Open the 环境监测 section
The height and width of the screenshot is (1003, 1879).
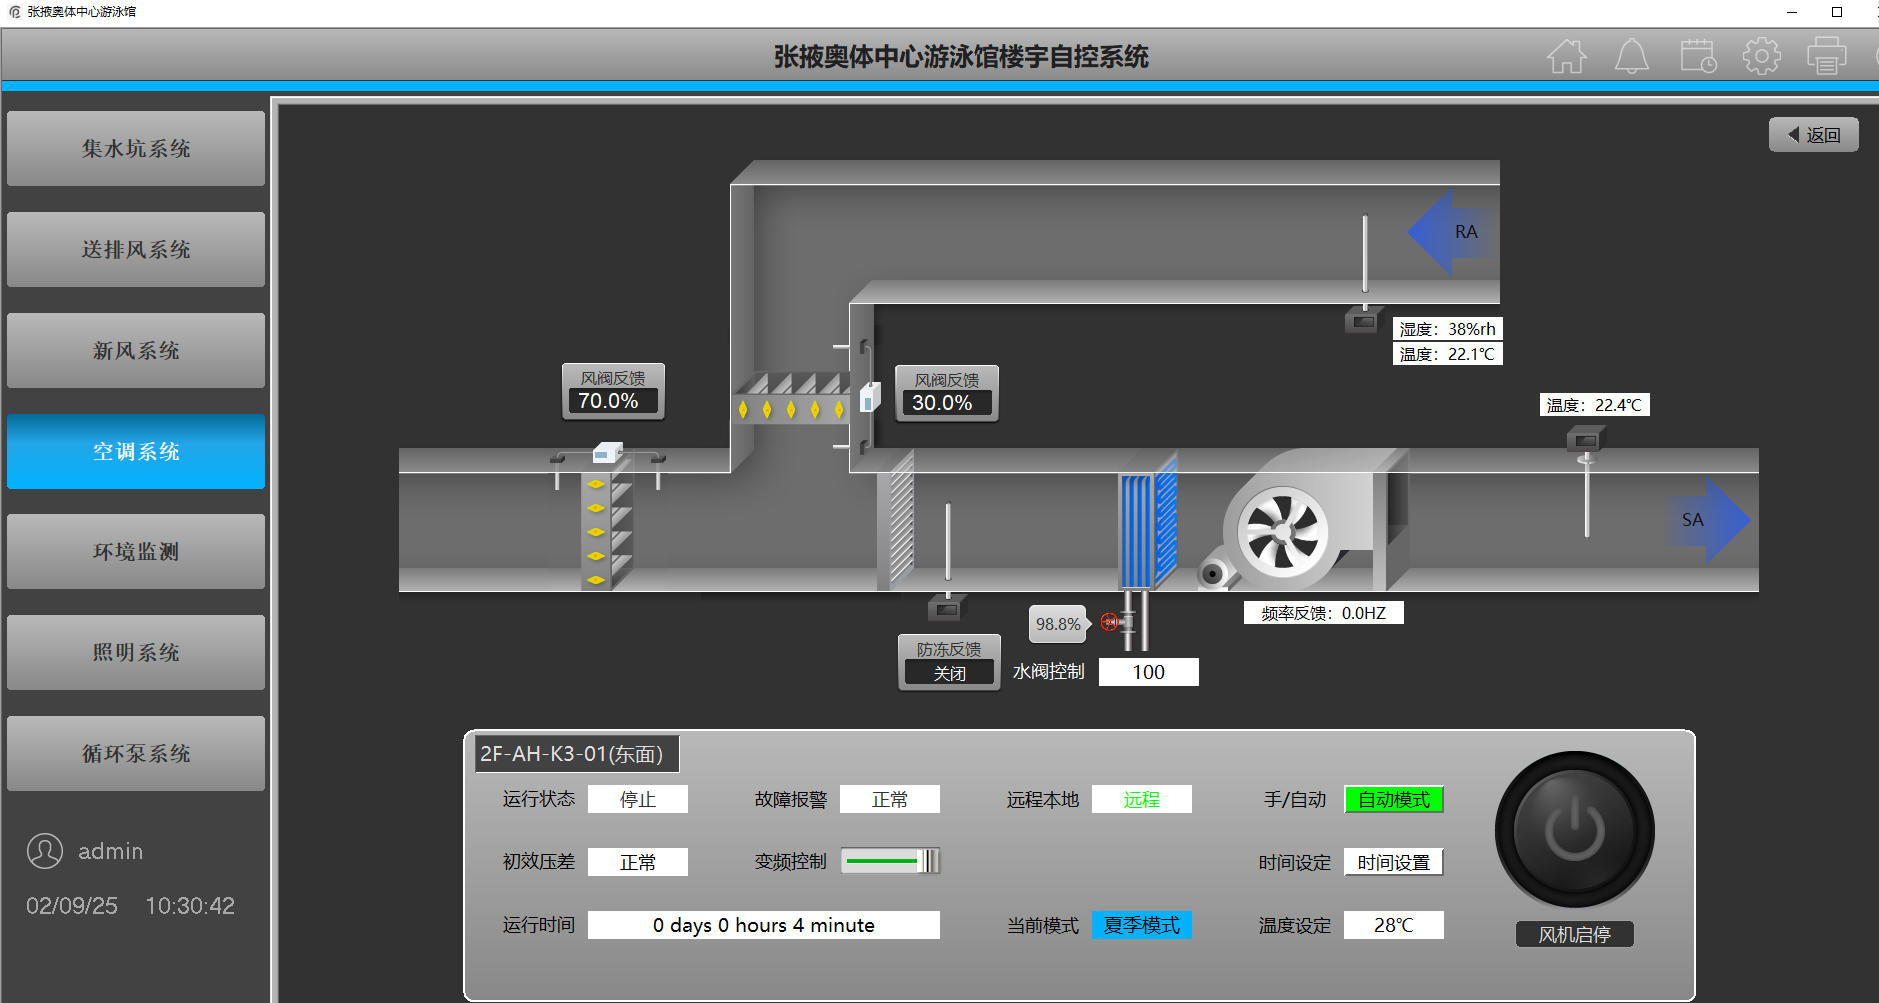[136, 552]
